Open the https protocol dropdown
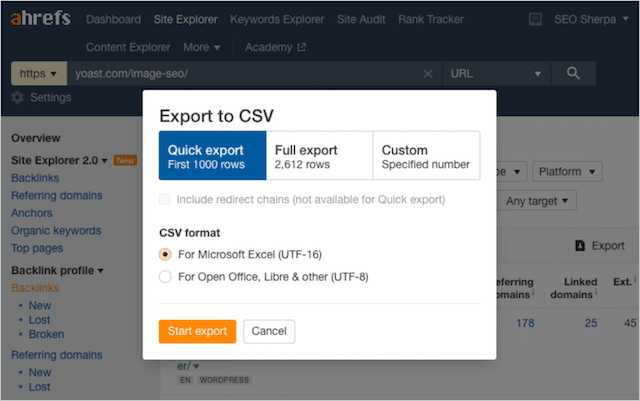 39,74
